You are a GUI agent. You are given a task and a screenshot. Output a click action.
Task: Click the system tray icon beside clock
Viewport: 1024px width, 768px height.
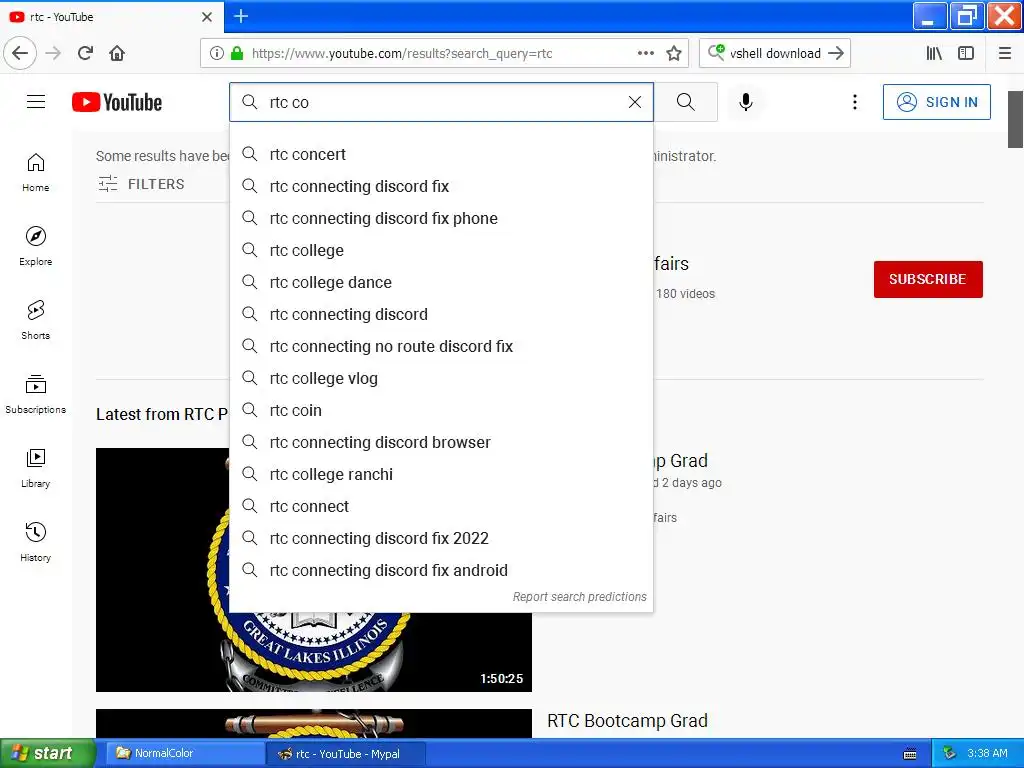click(x=950, y=753)
